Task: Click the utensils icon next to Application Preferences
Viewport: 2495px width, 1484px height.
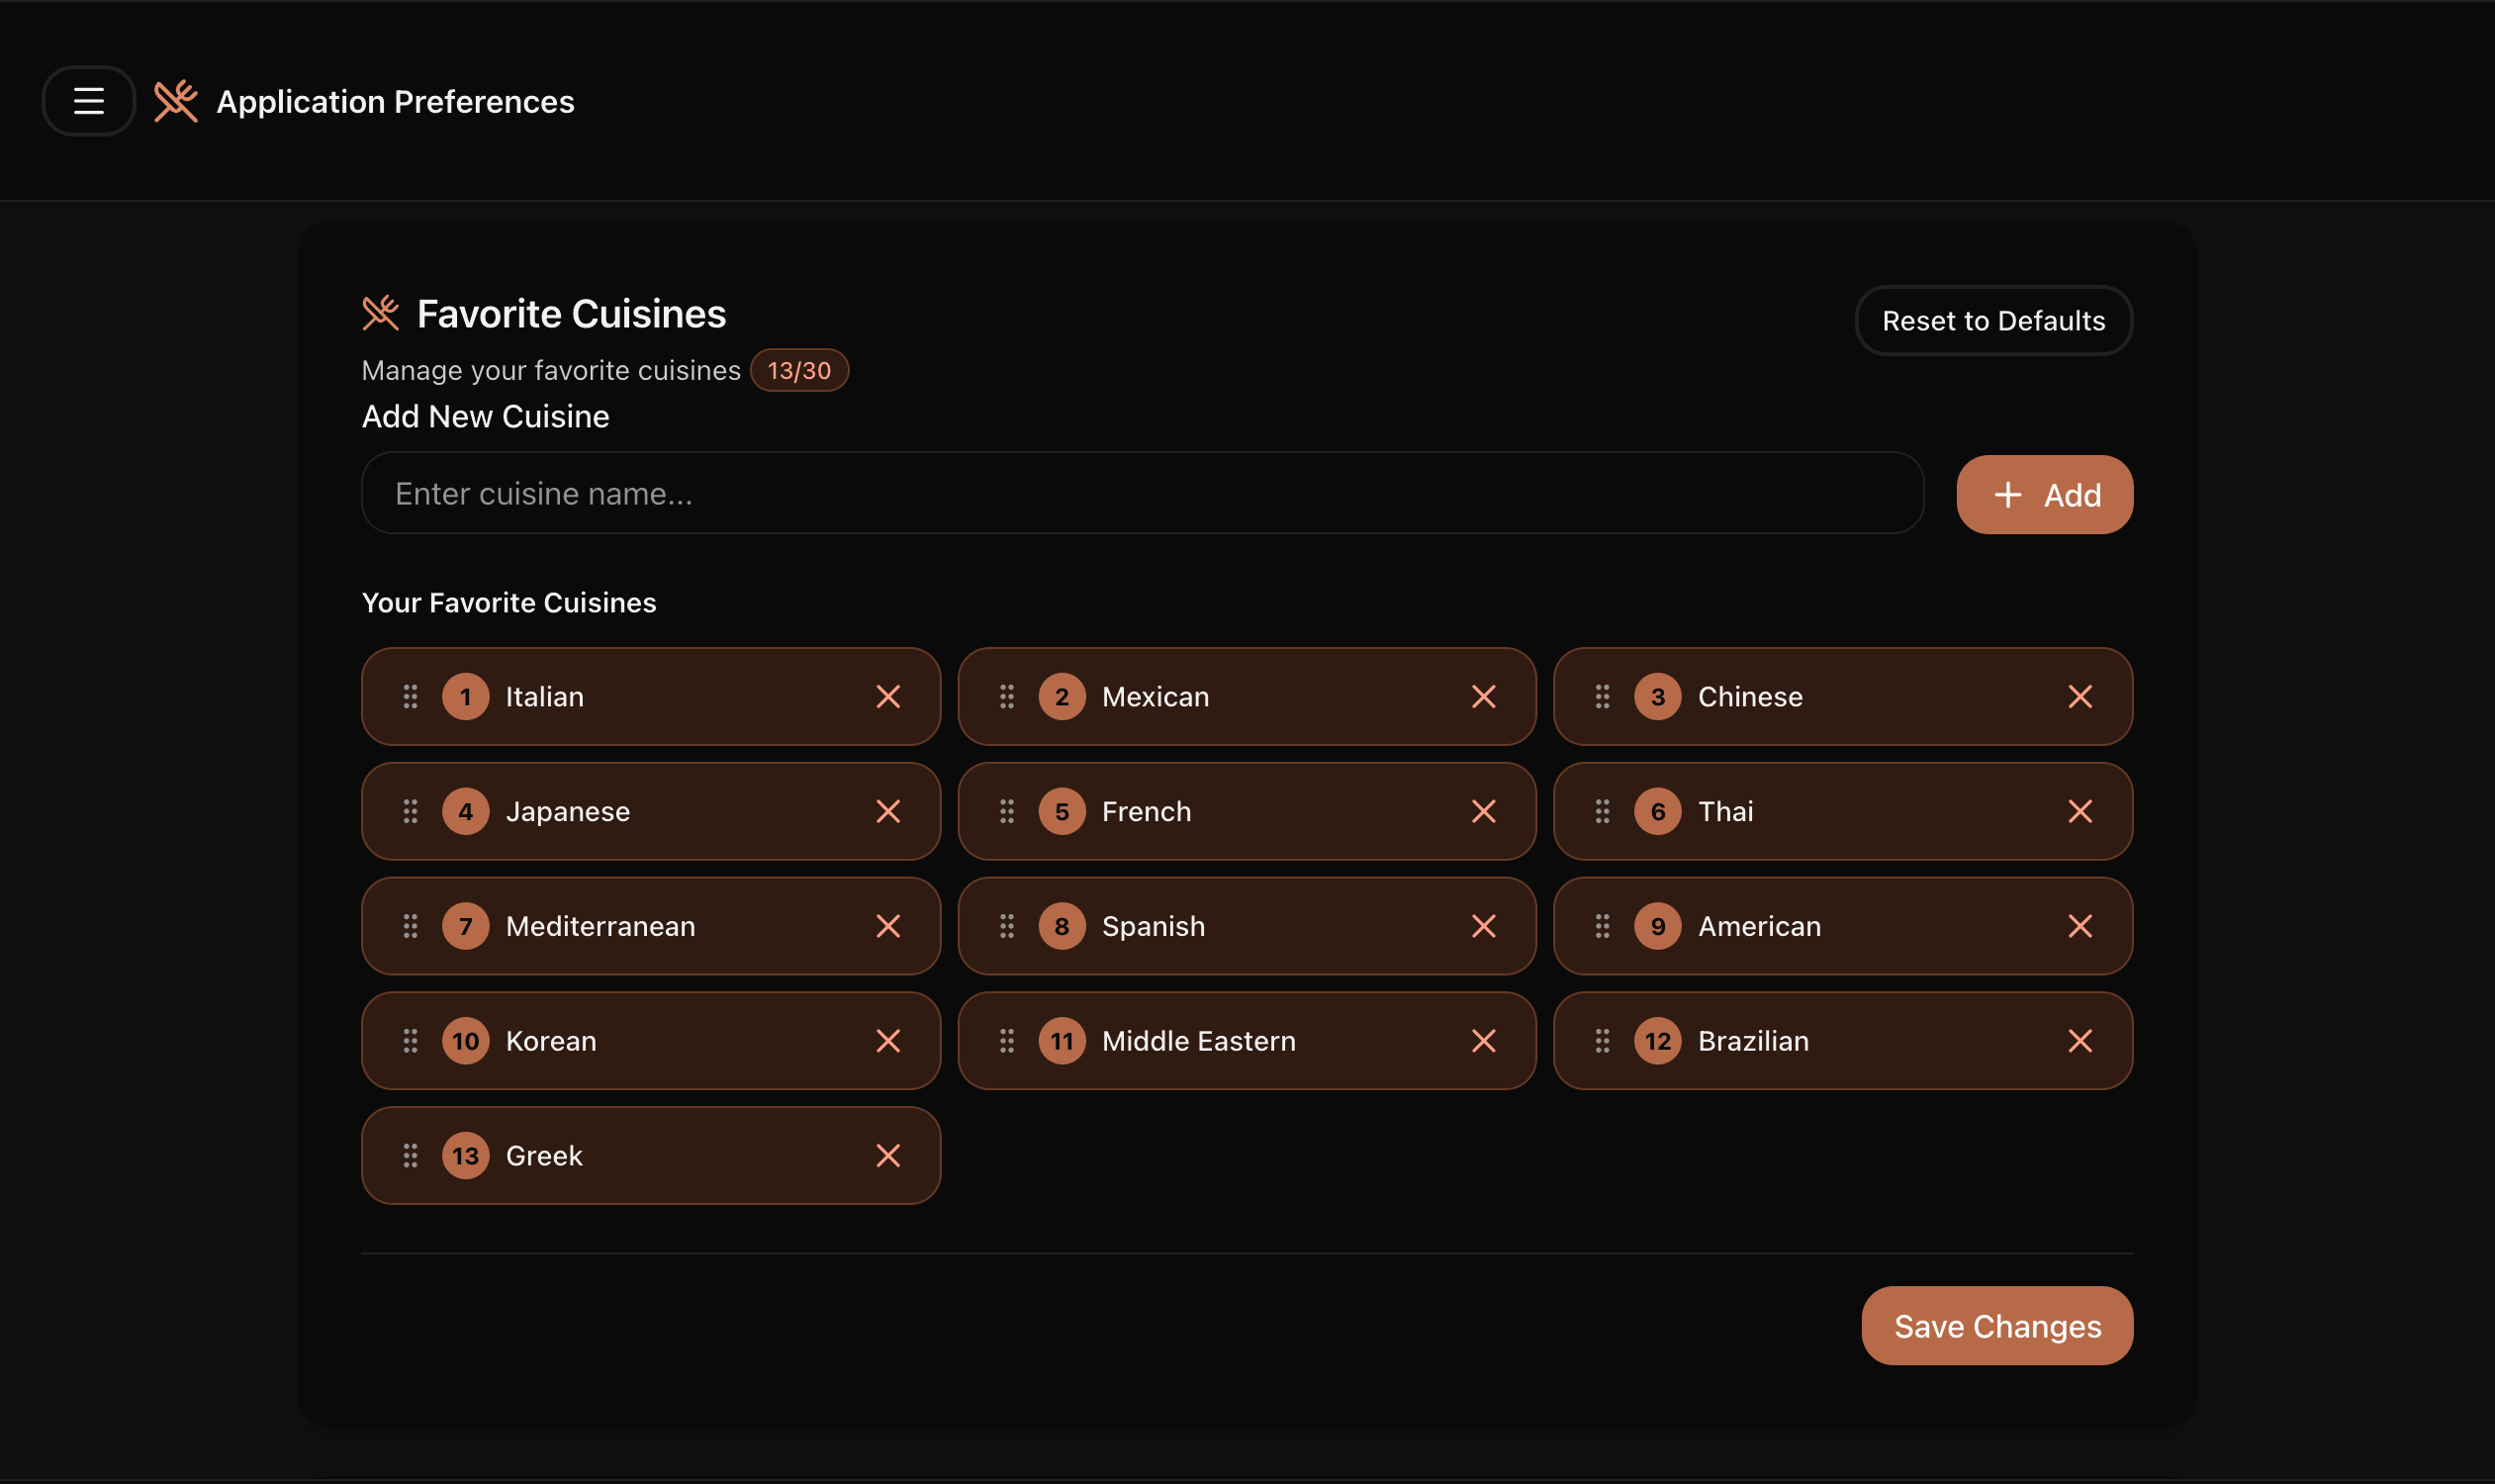Action: coord(175,100)
